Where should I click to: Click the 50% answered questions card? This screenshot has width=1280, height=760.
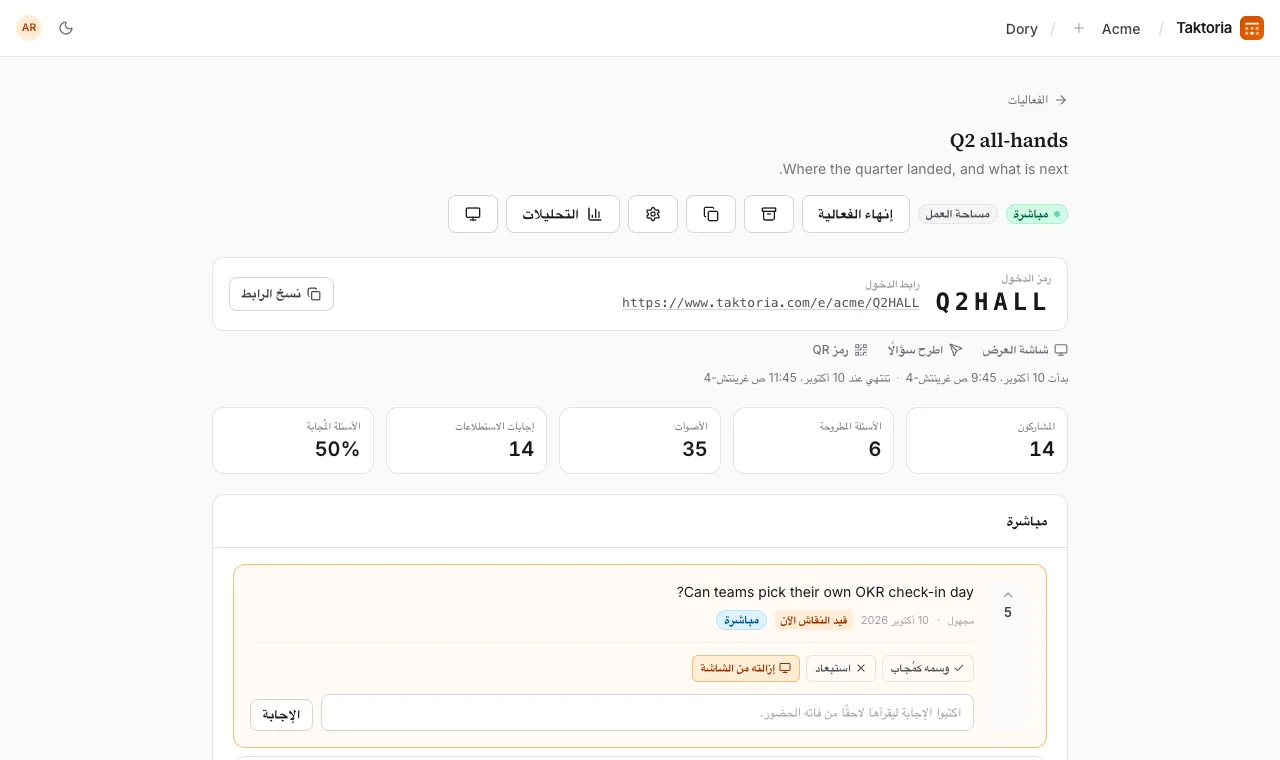pyautogui.click(x=293, y=440)
